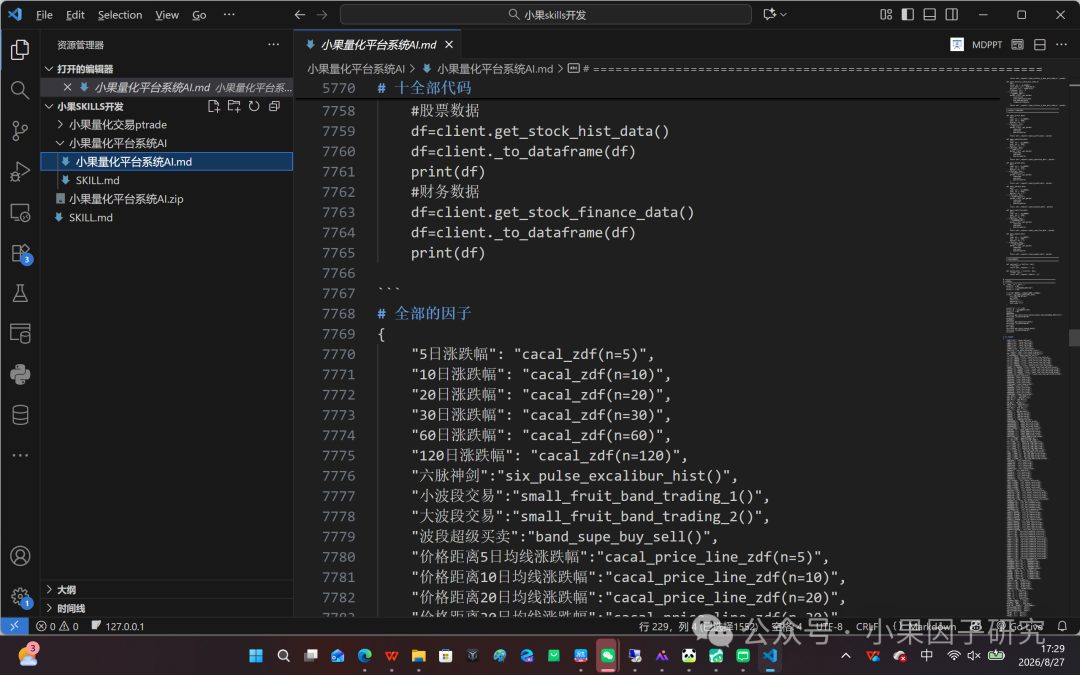Open explorer panel more actions menu
1080x675 pixels.
pyautogui.click(x=273, y=45)
